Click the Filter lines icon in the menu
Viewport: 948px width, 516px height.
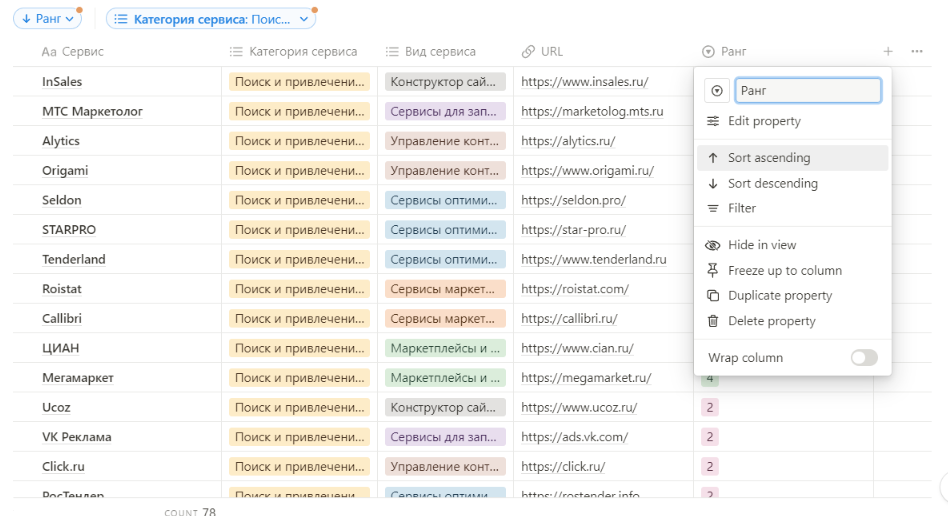click(713, 208)
